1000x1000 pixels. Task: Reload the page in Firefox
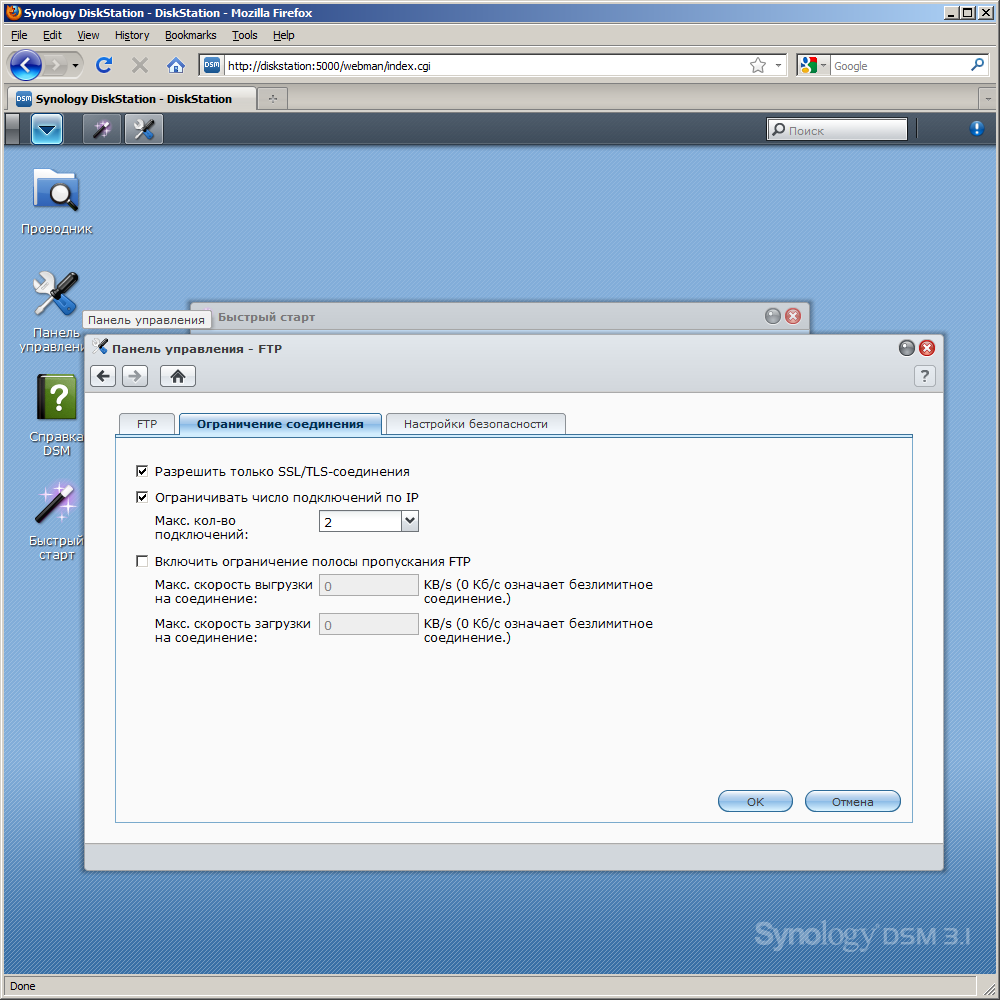104,65
